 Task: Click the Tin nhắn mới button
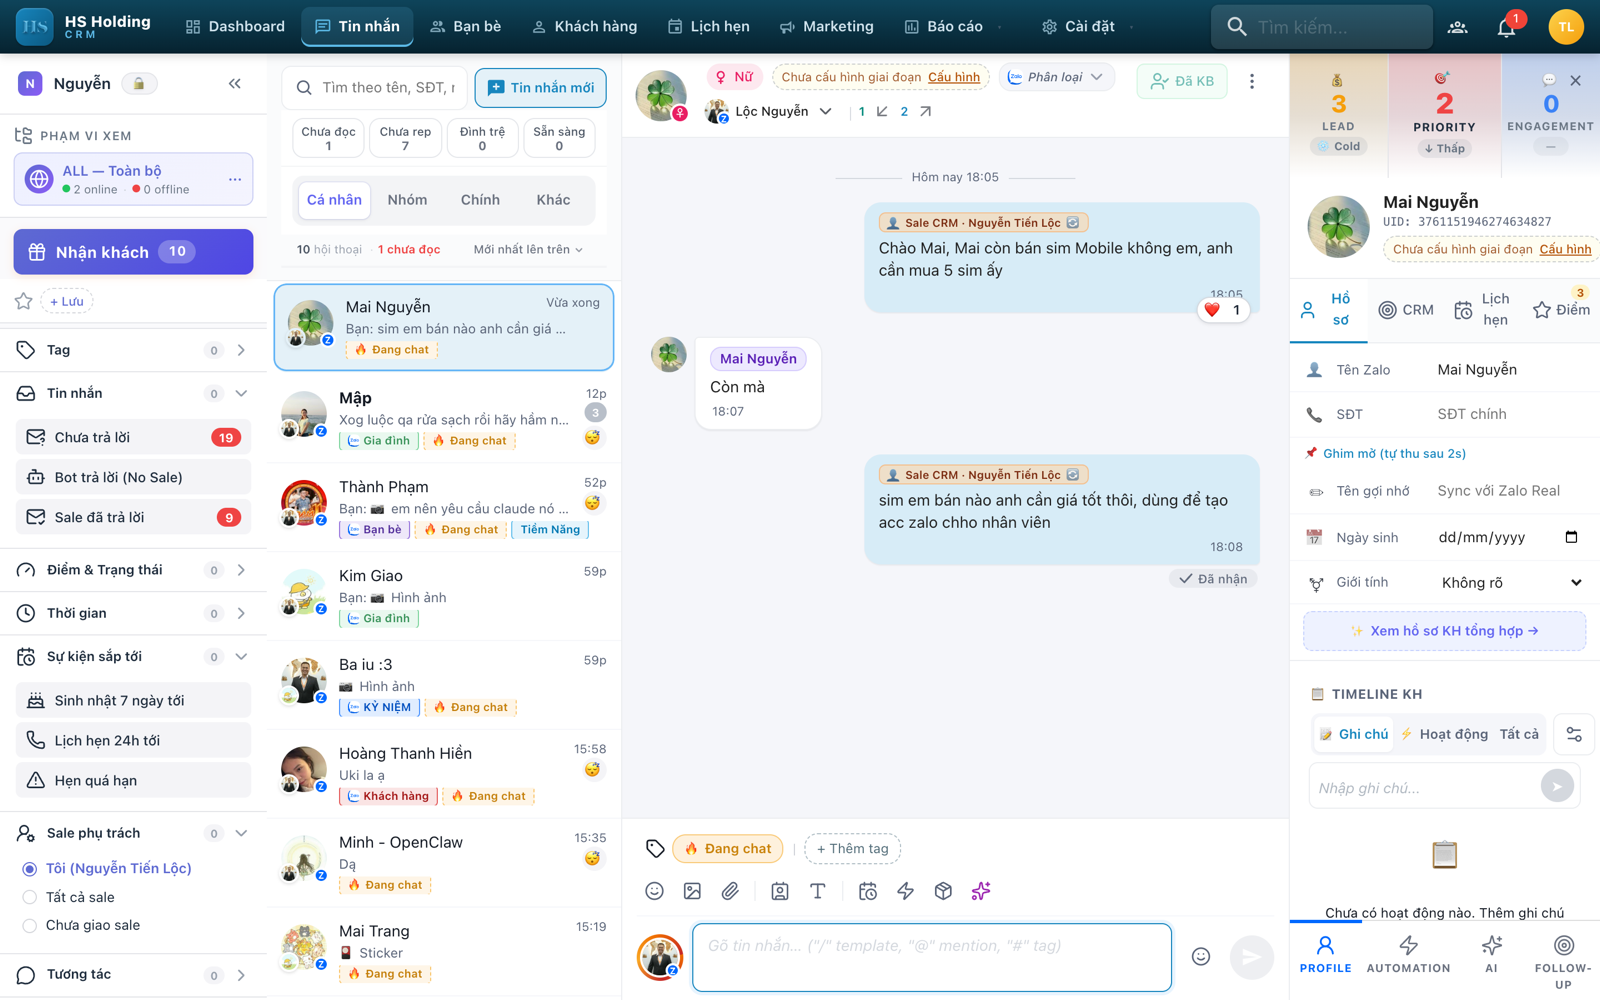540,88
